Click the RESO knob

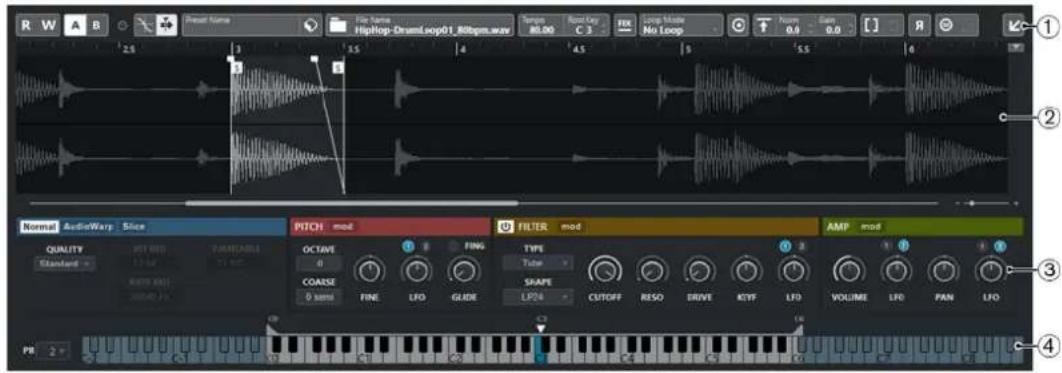click(652, 272)
